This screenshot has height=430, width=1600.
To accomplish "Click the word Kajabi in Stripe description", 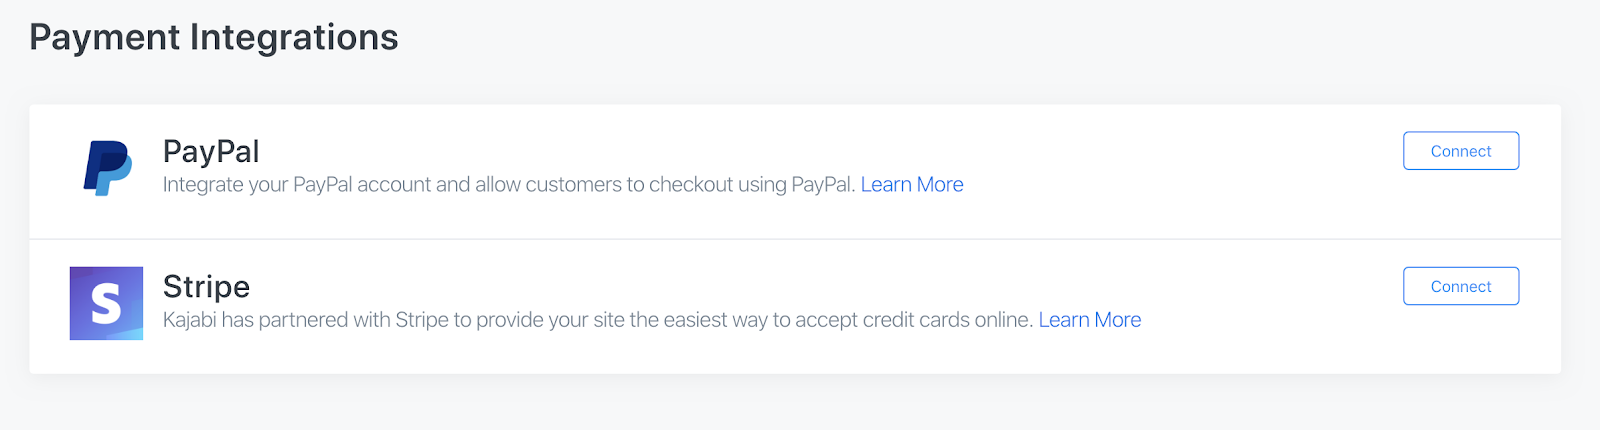I will (189, 320).
